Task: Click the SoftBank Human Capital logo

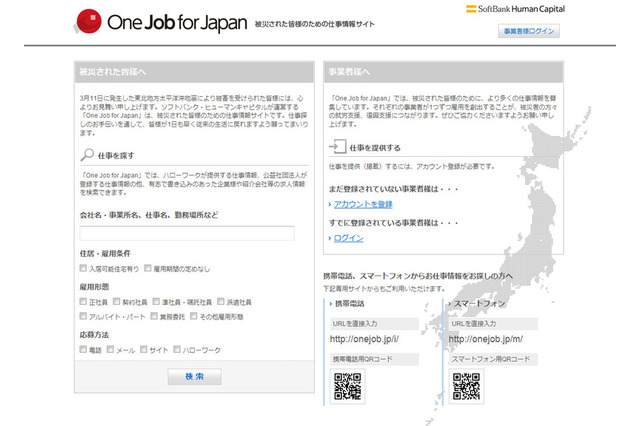Action: (516, 9)
